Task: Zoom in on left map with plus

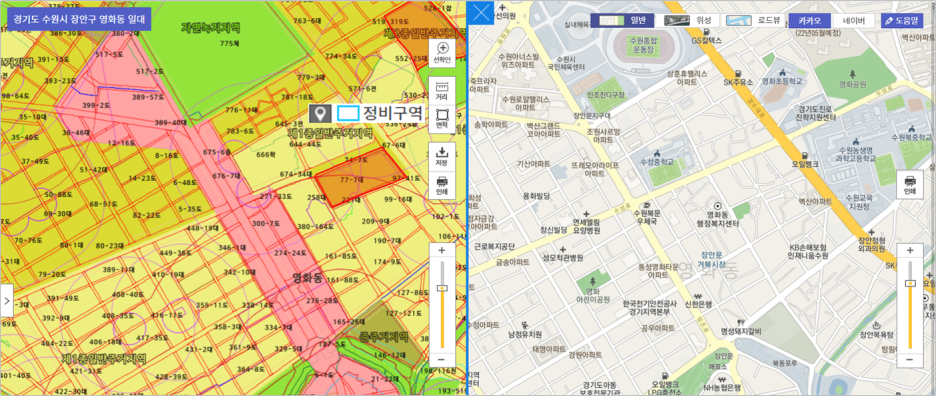Action: [442, 251]
